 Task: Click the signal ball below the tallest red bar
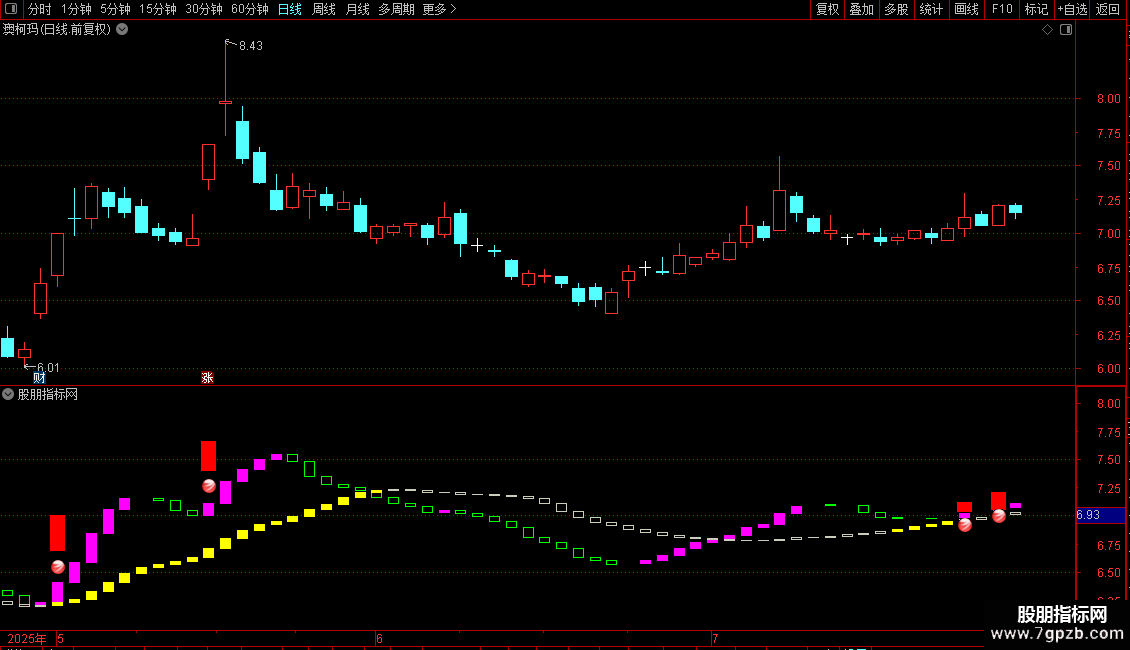208,486
